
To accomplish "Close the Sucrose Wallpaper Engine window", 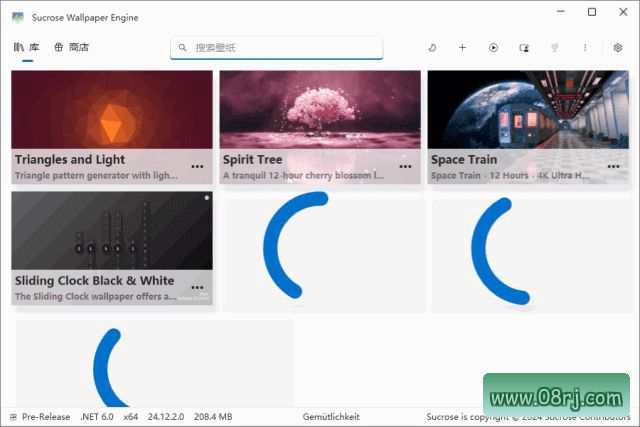I will pos(623,12).
